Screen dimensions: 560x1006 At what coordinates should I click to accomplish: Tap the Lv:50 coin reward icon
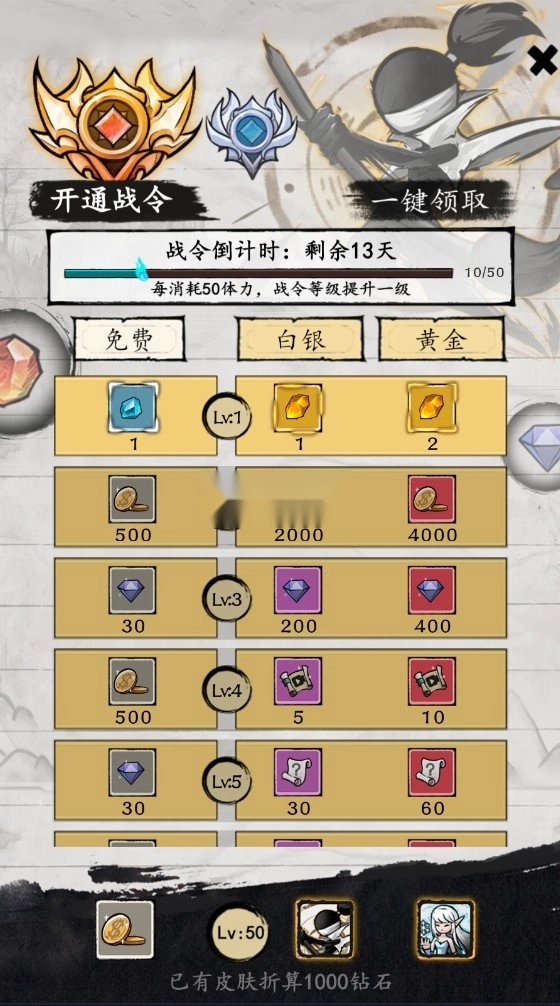point(125,930)
